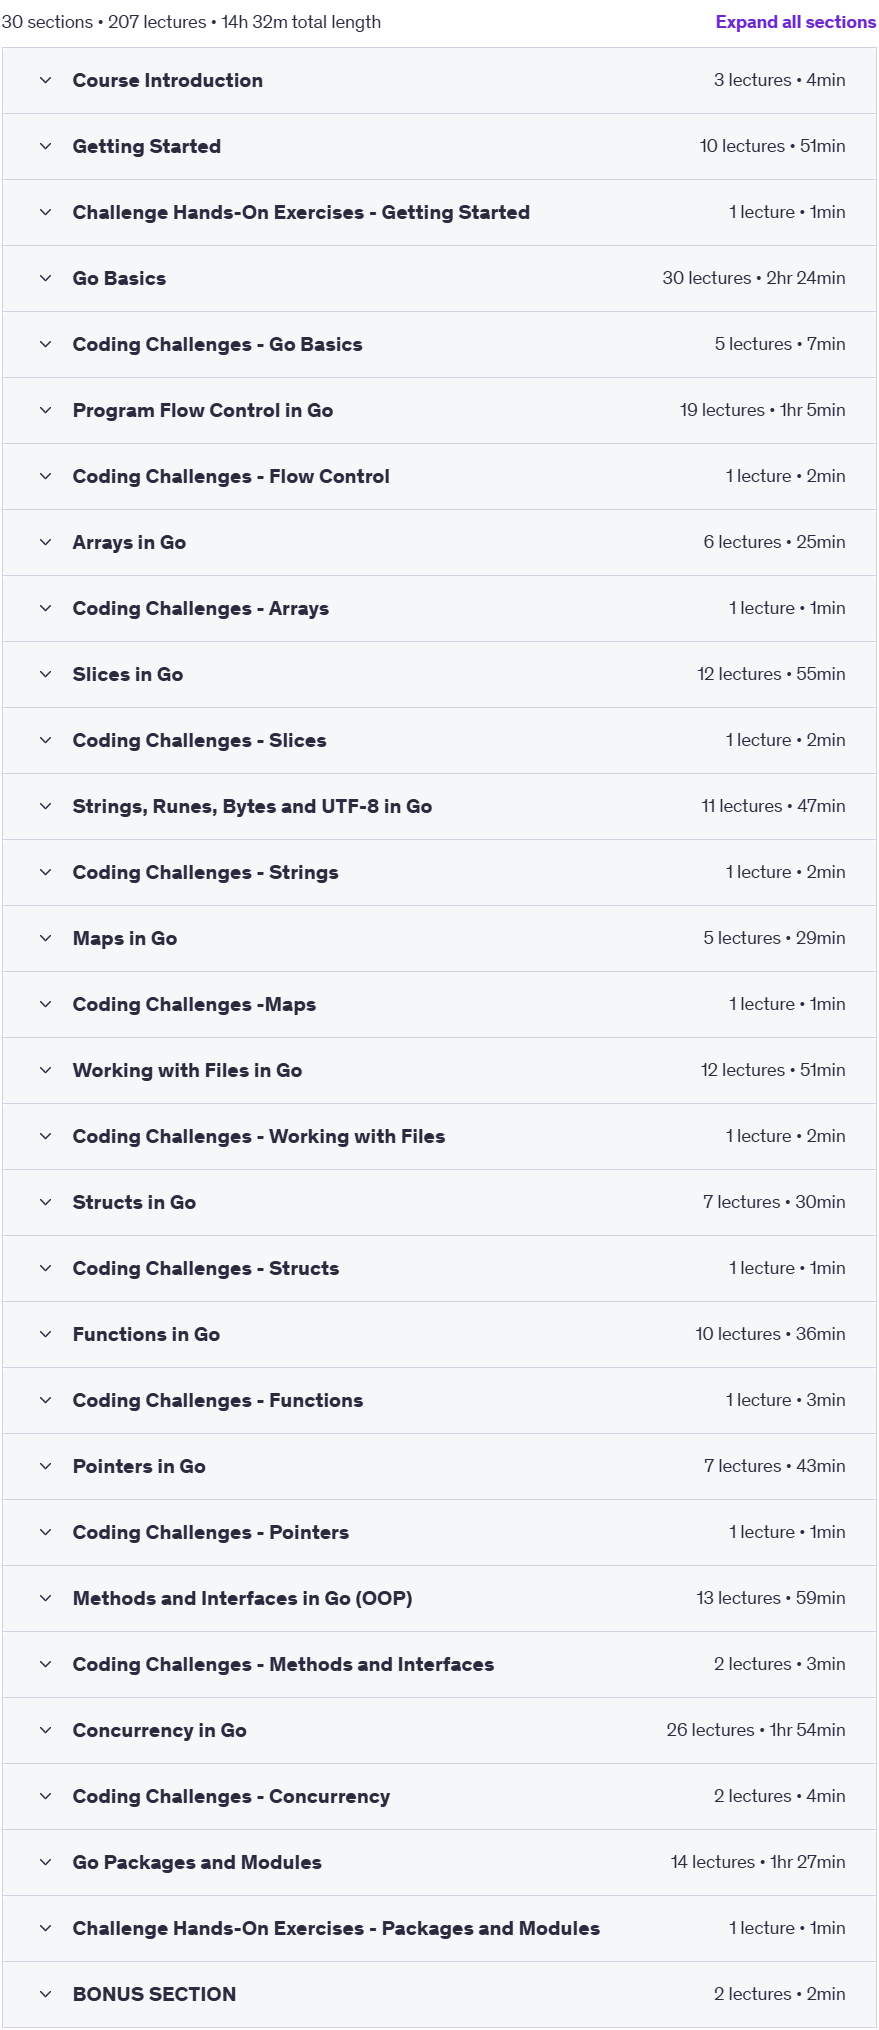Screen dimensions: 879x2030
Task: Open Working with Files in Go section
Action: coord(439,1070)
